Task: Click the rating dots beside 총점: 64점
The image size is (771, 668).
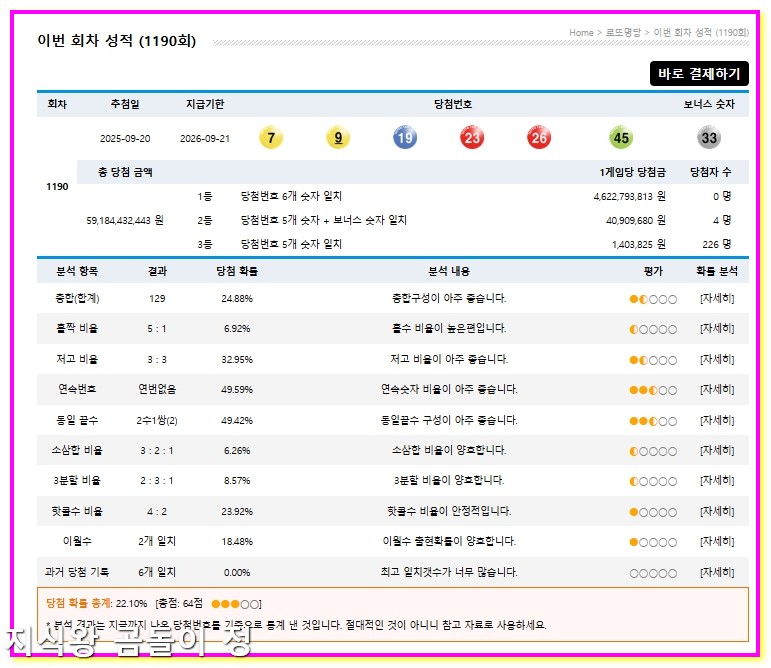Action: (x=235, y=604)
